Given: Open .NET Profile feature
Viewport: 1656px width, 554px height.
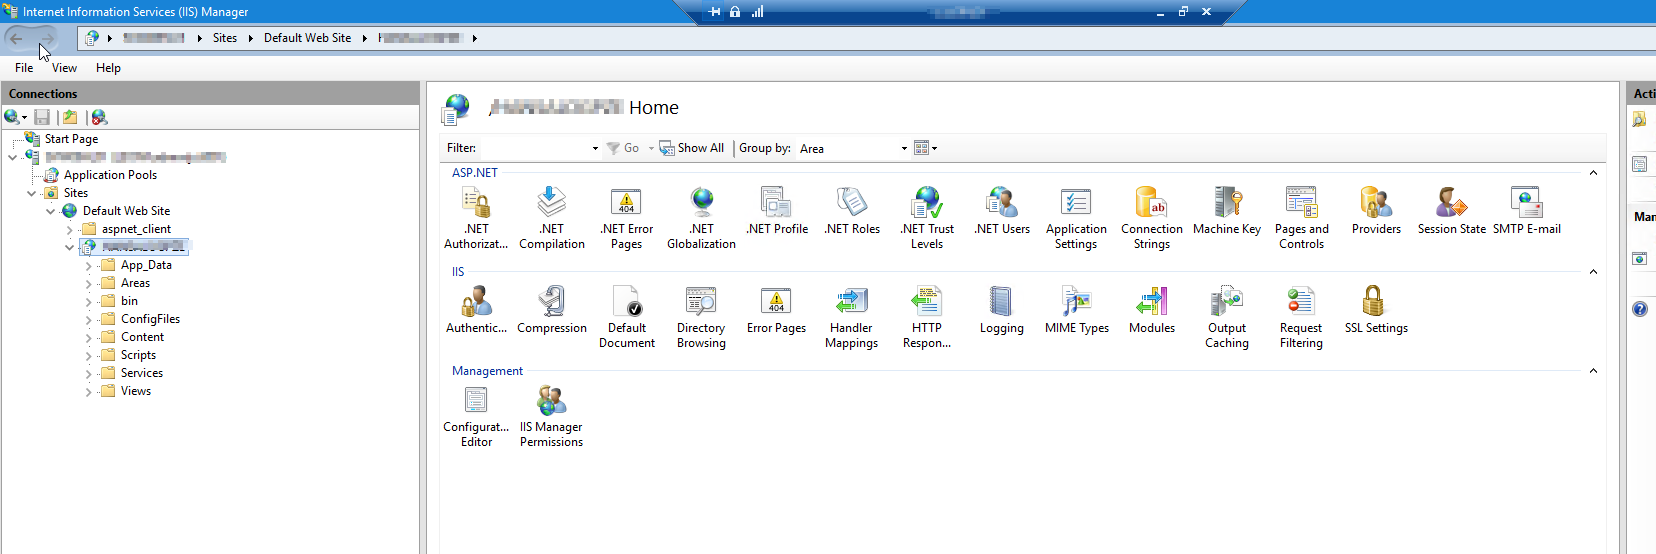Looking at the screenshot, I should coord(777,210).
